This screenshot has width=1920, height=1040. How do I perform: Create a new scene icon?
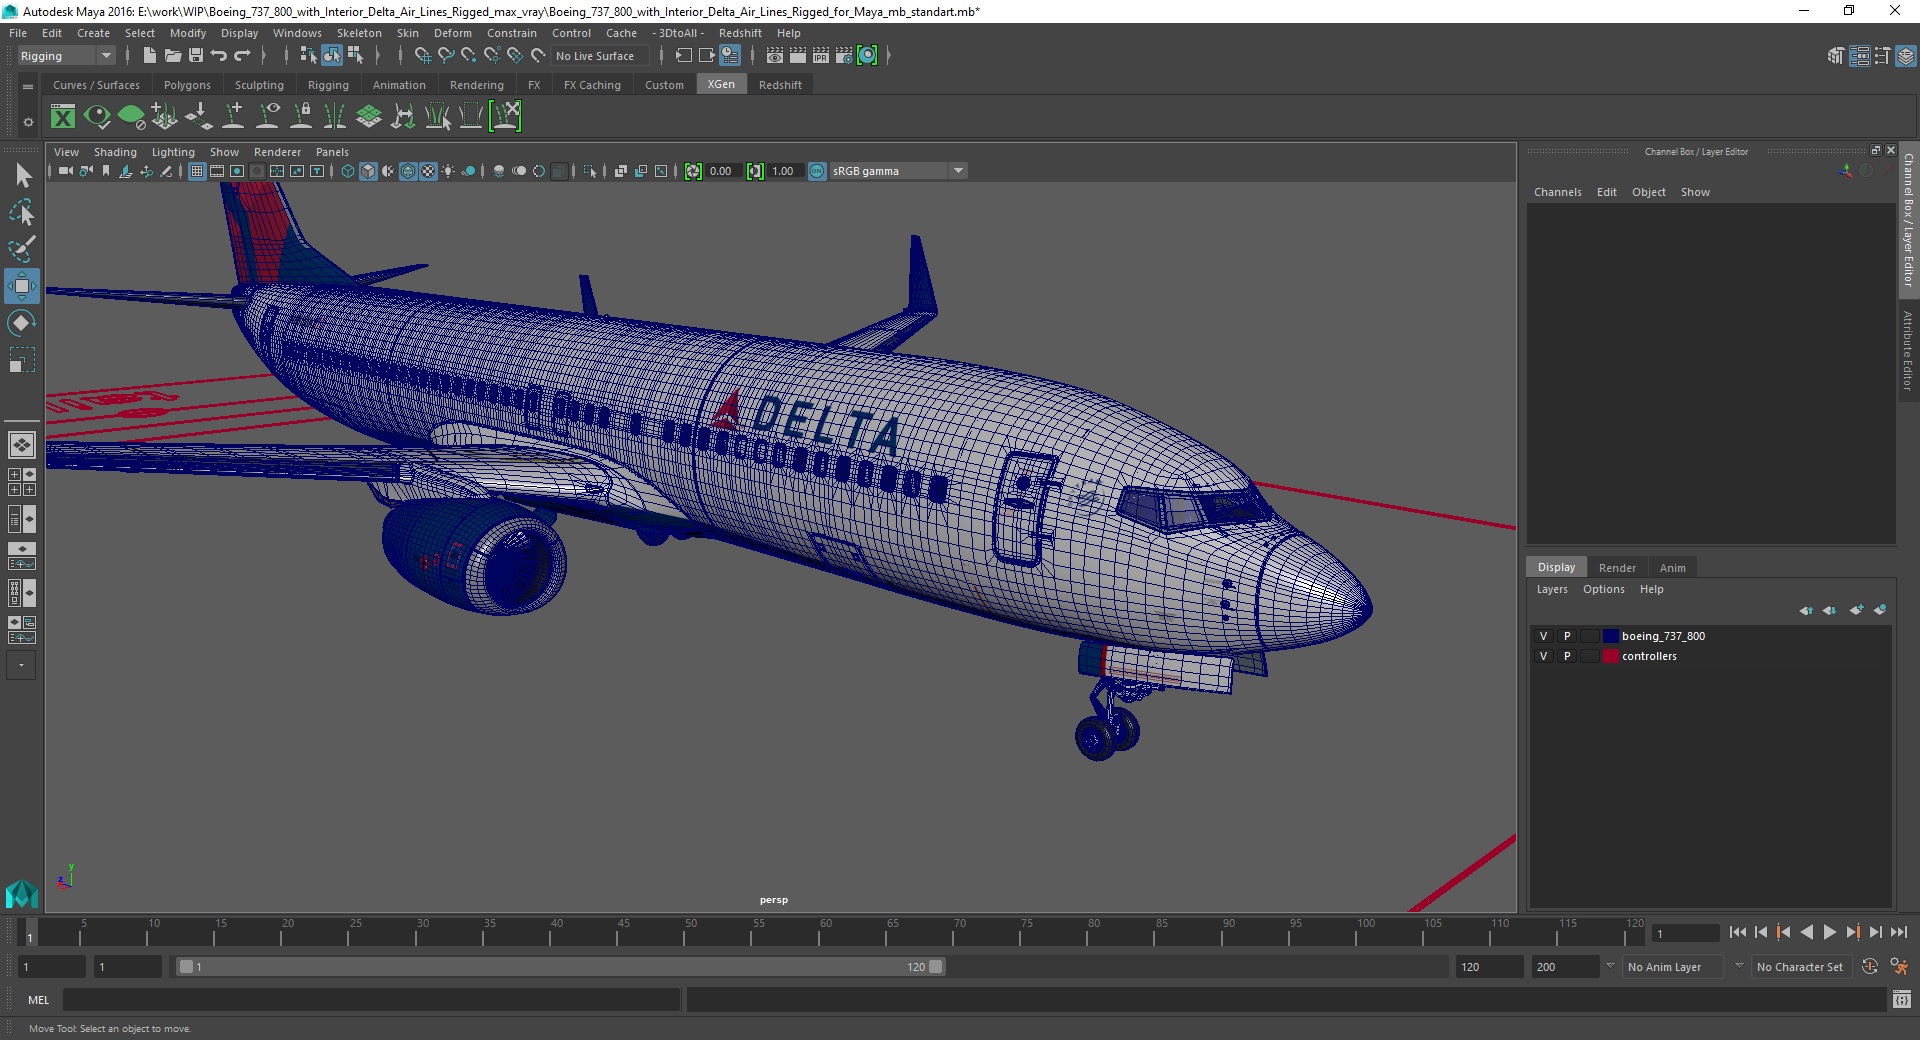point(149,56)
